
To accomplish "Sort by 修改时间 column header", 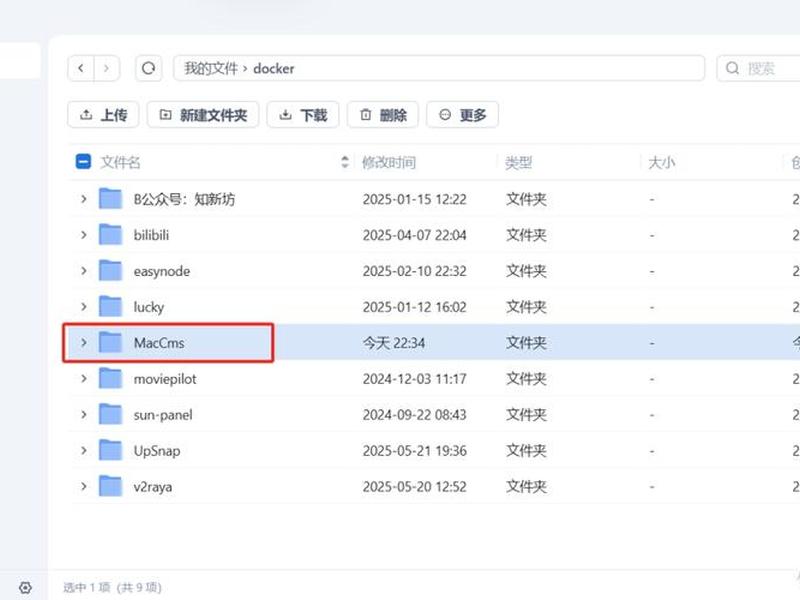I will coord(389,162).
